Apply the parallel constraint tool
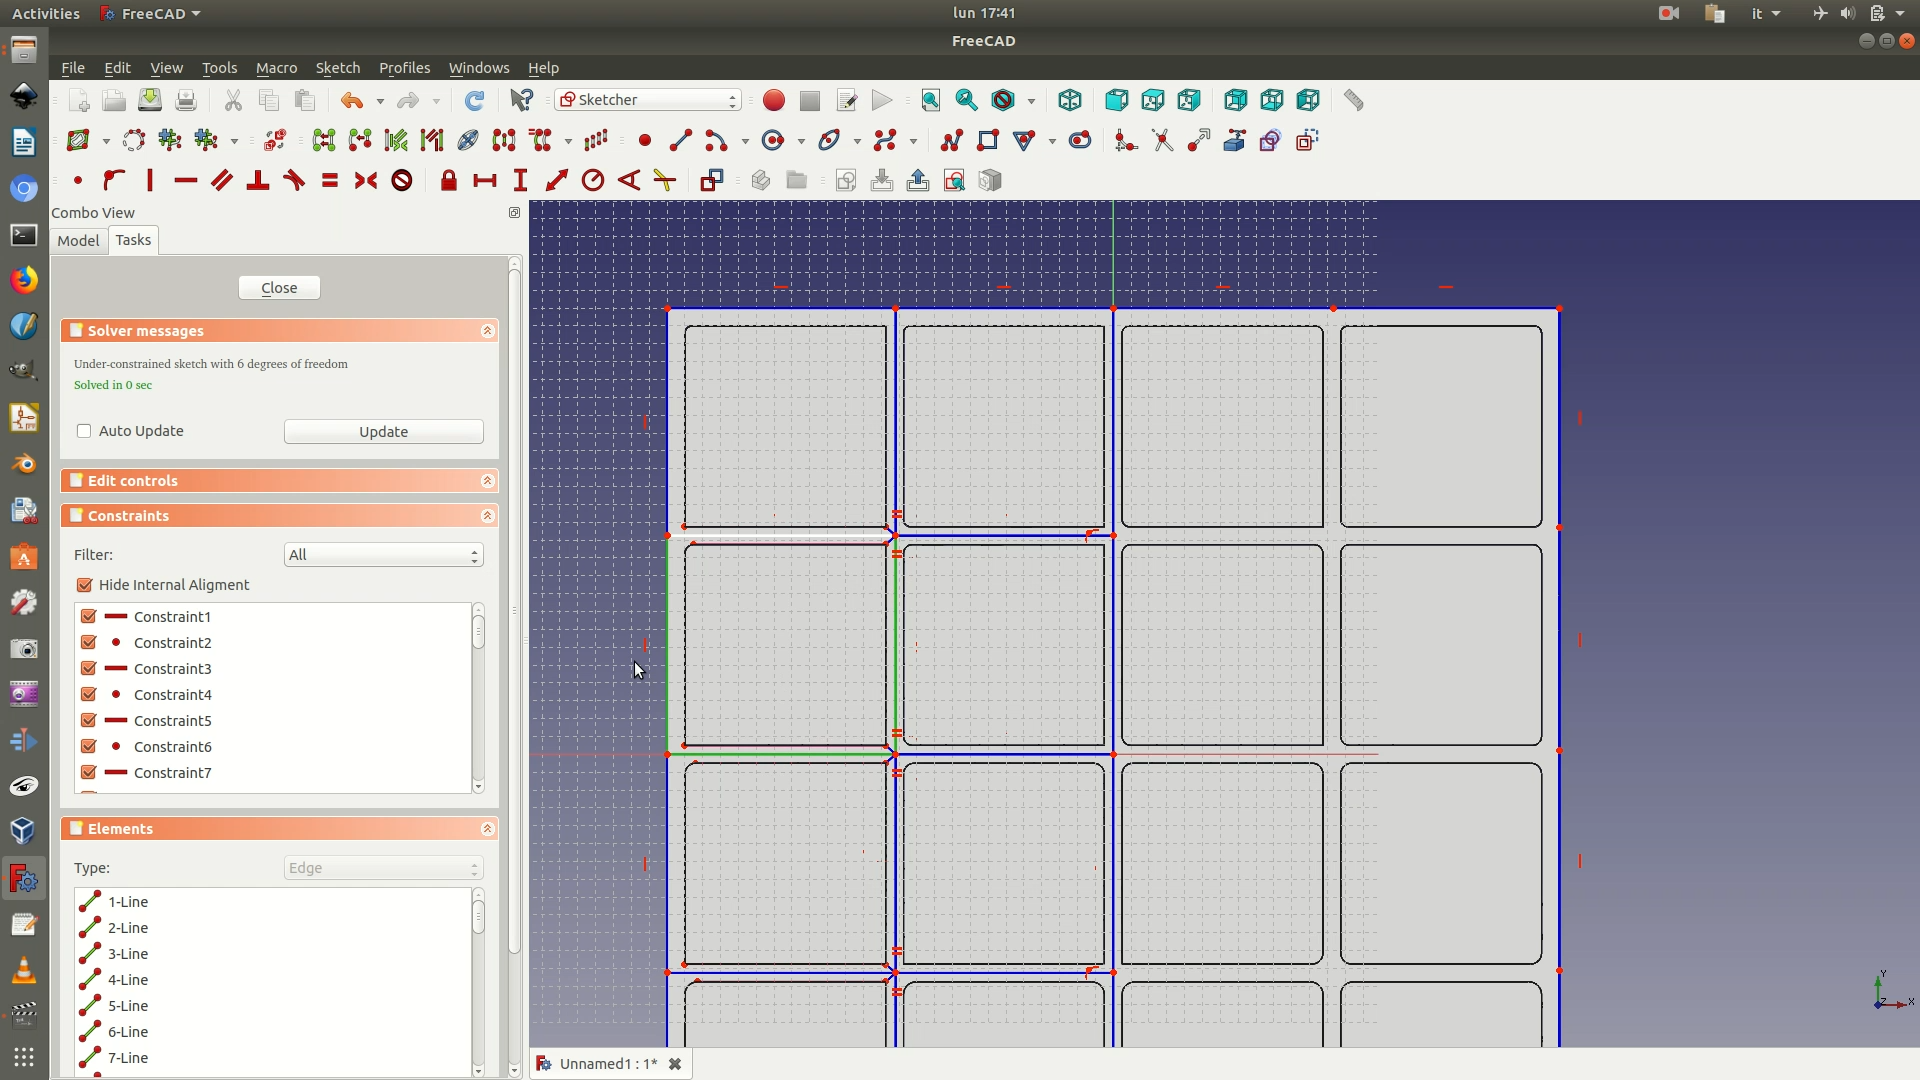Viewport: 1920px width, 1080px height. point(222,180)
